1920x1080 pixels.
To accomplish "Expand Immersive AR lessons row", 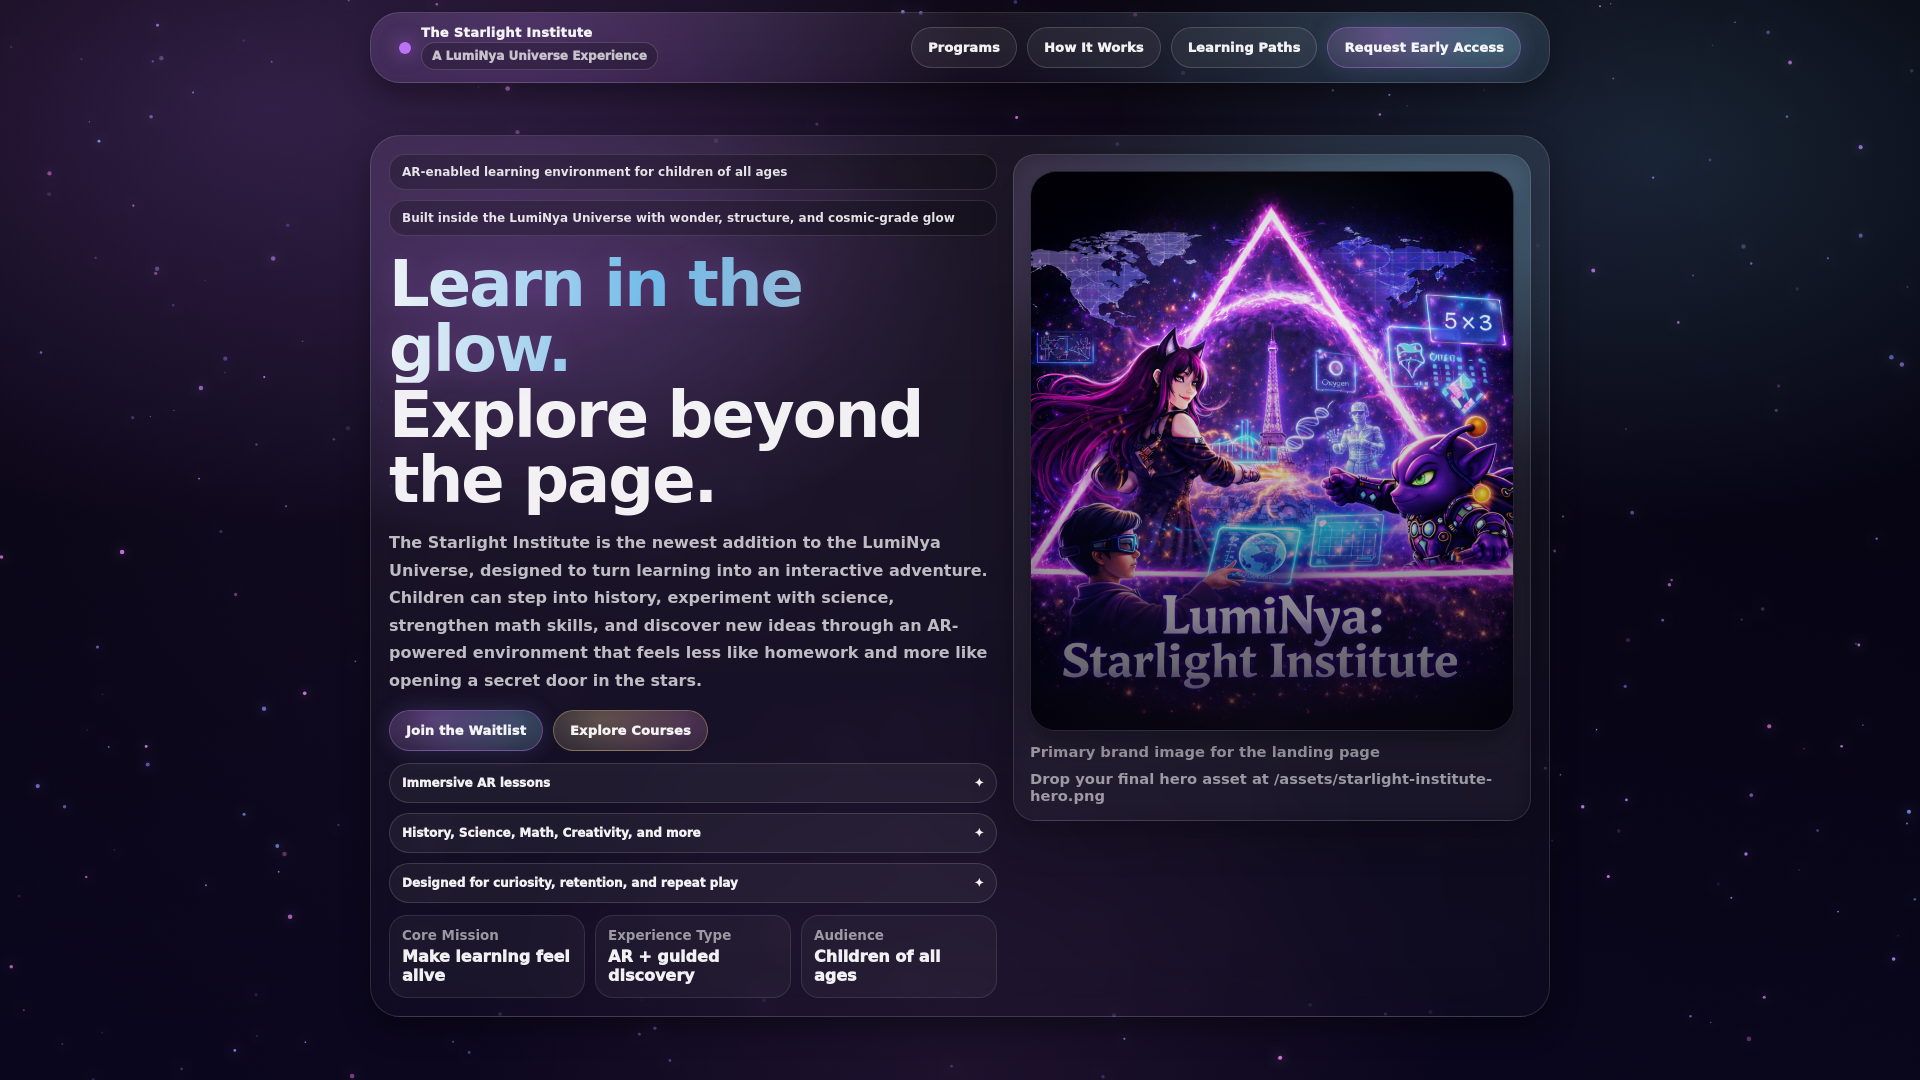I will click(x=692, y=783).
